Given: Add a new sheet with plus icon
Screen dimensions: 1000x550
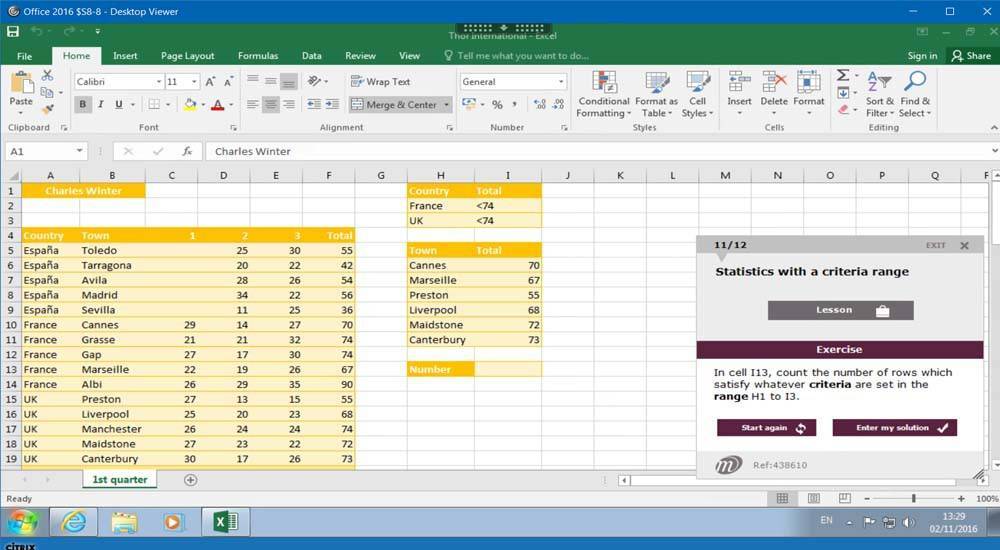Looking at the screenshot, I should (191, 480).
